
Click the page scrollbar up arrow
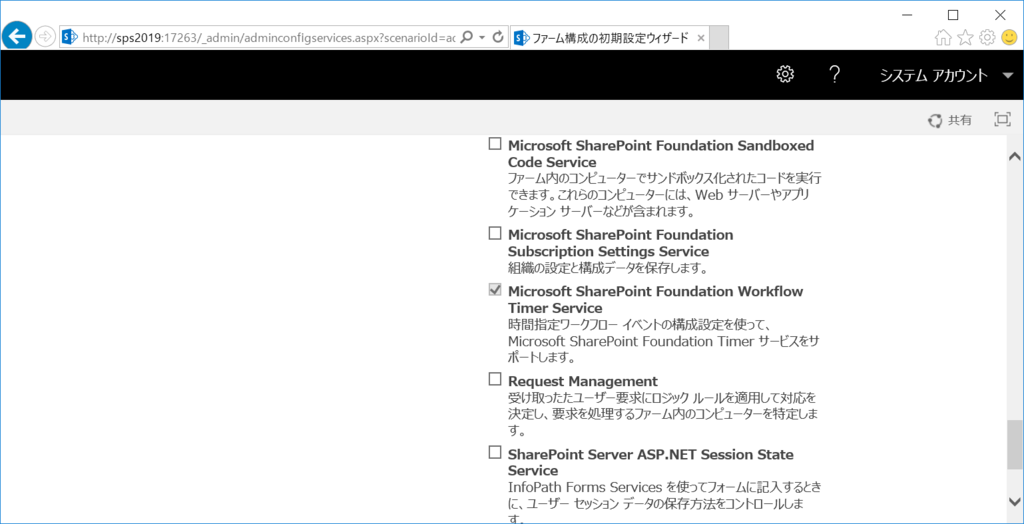[1014, 157]
